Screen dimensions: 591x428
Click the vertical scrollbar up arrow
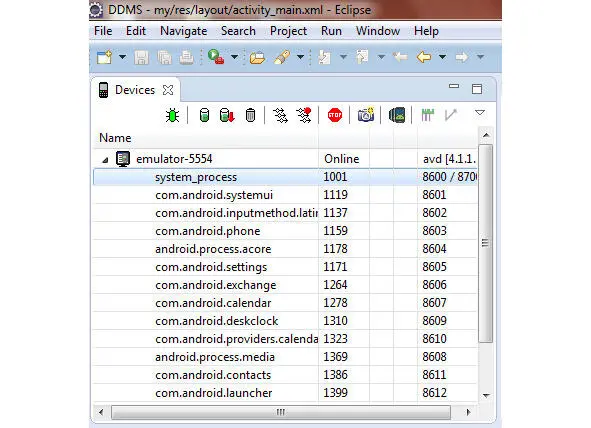click(486, 135)
